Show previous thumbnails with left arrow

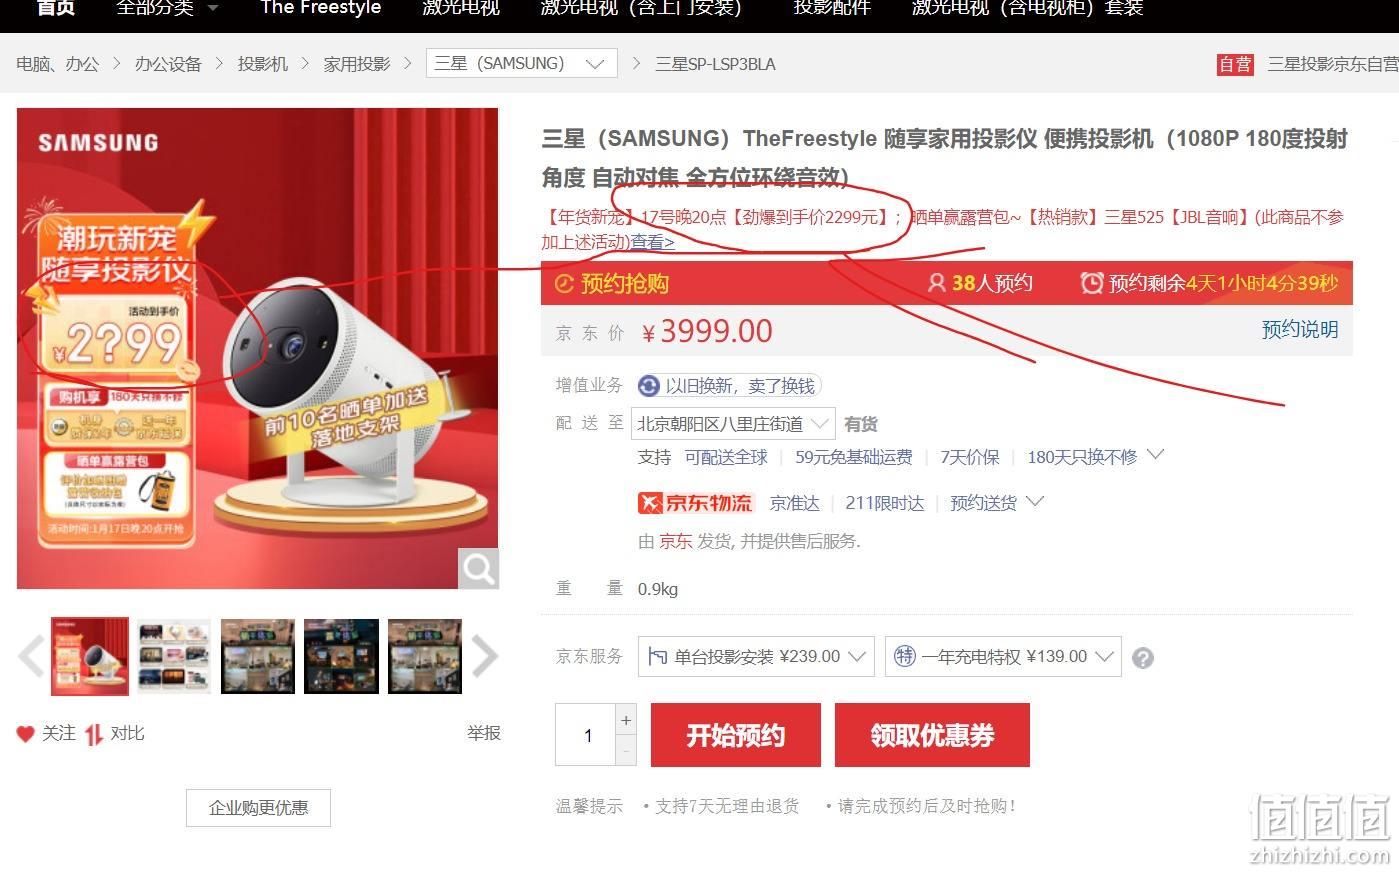click(31, 656)
